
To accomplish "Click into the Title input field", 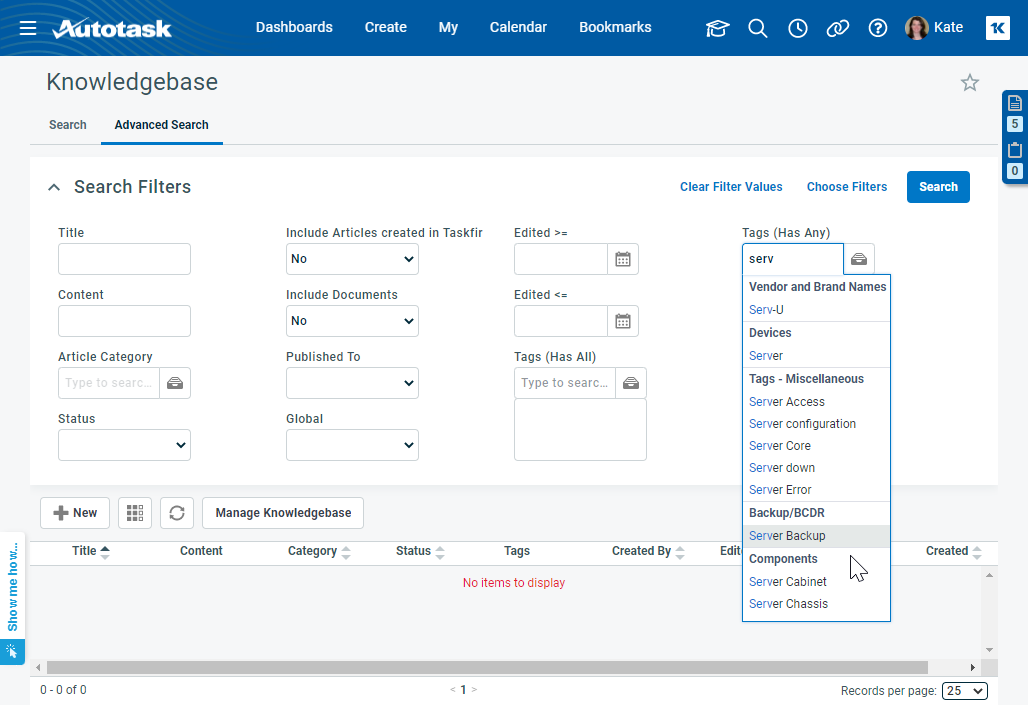I will tap(124, 259).
